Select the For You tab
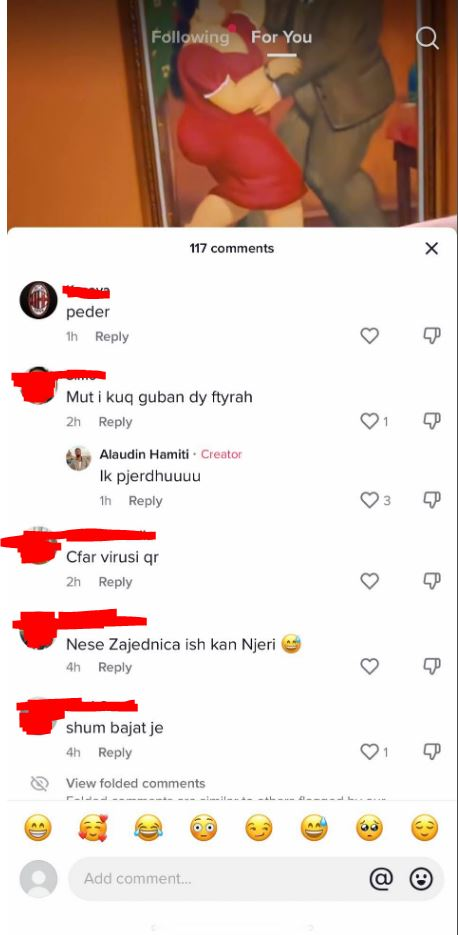This screenshot has height=935, width=458. point(281,37)
